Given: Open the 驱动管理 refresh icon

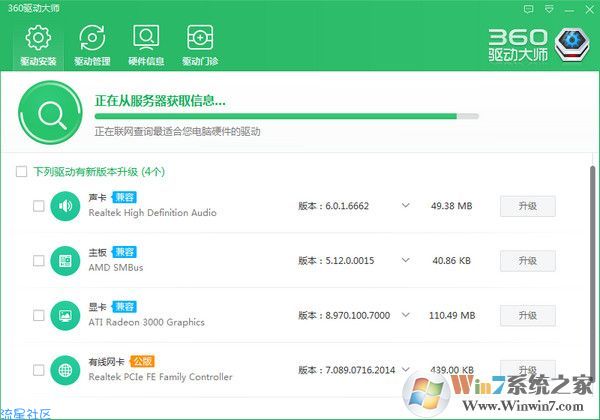Looking at the screenshot, I should coord(92,37).
